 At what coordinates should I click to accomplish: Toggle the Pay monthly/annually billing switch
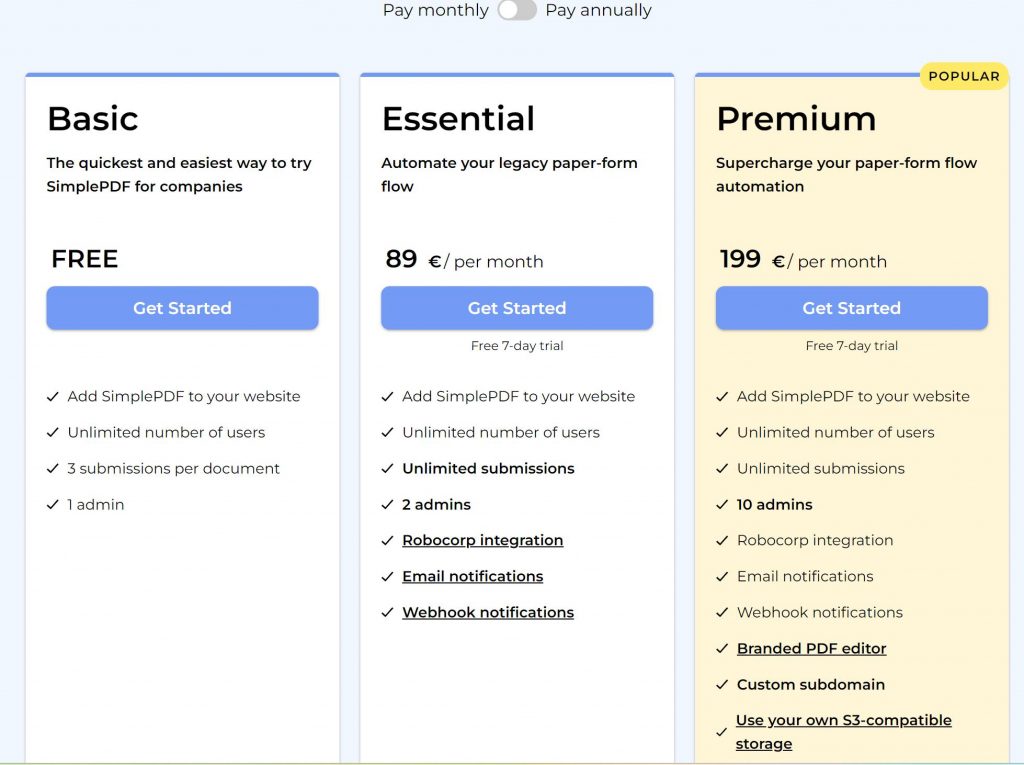[517, 10]
